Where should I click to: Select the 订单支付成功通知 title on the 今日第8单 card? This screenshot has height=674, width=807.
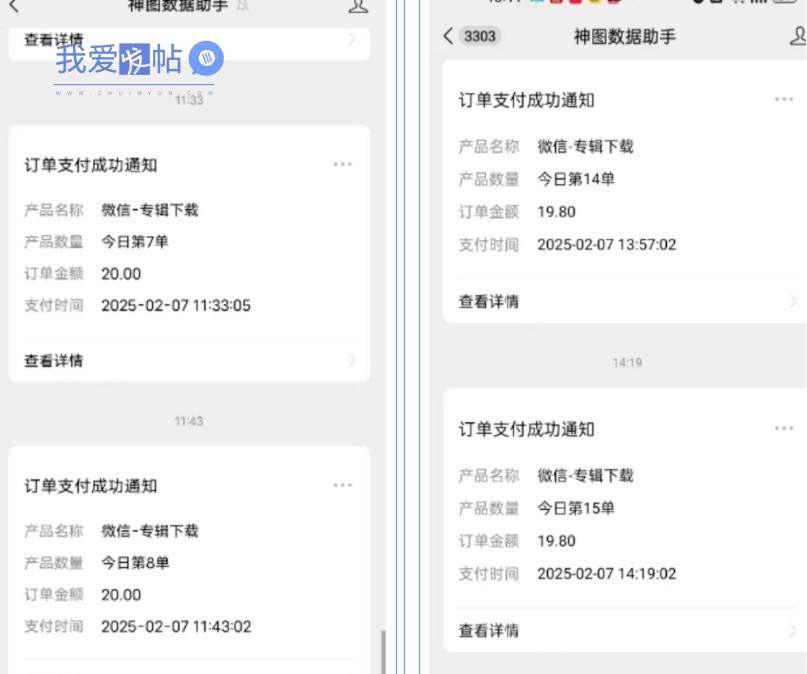tap(91, 486)
